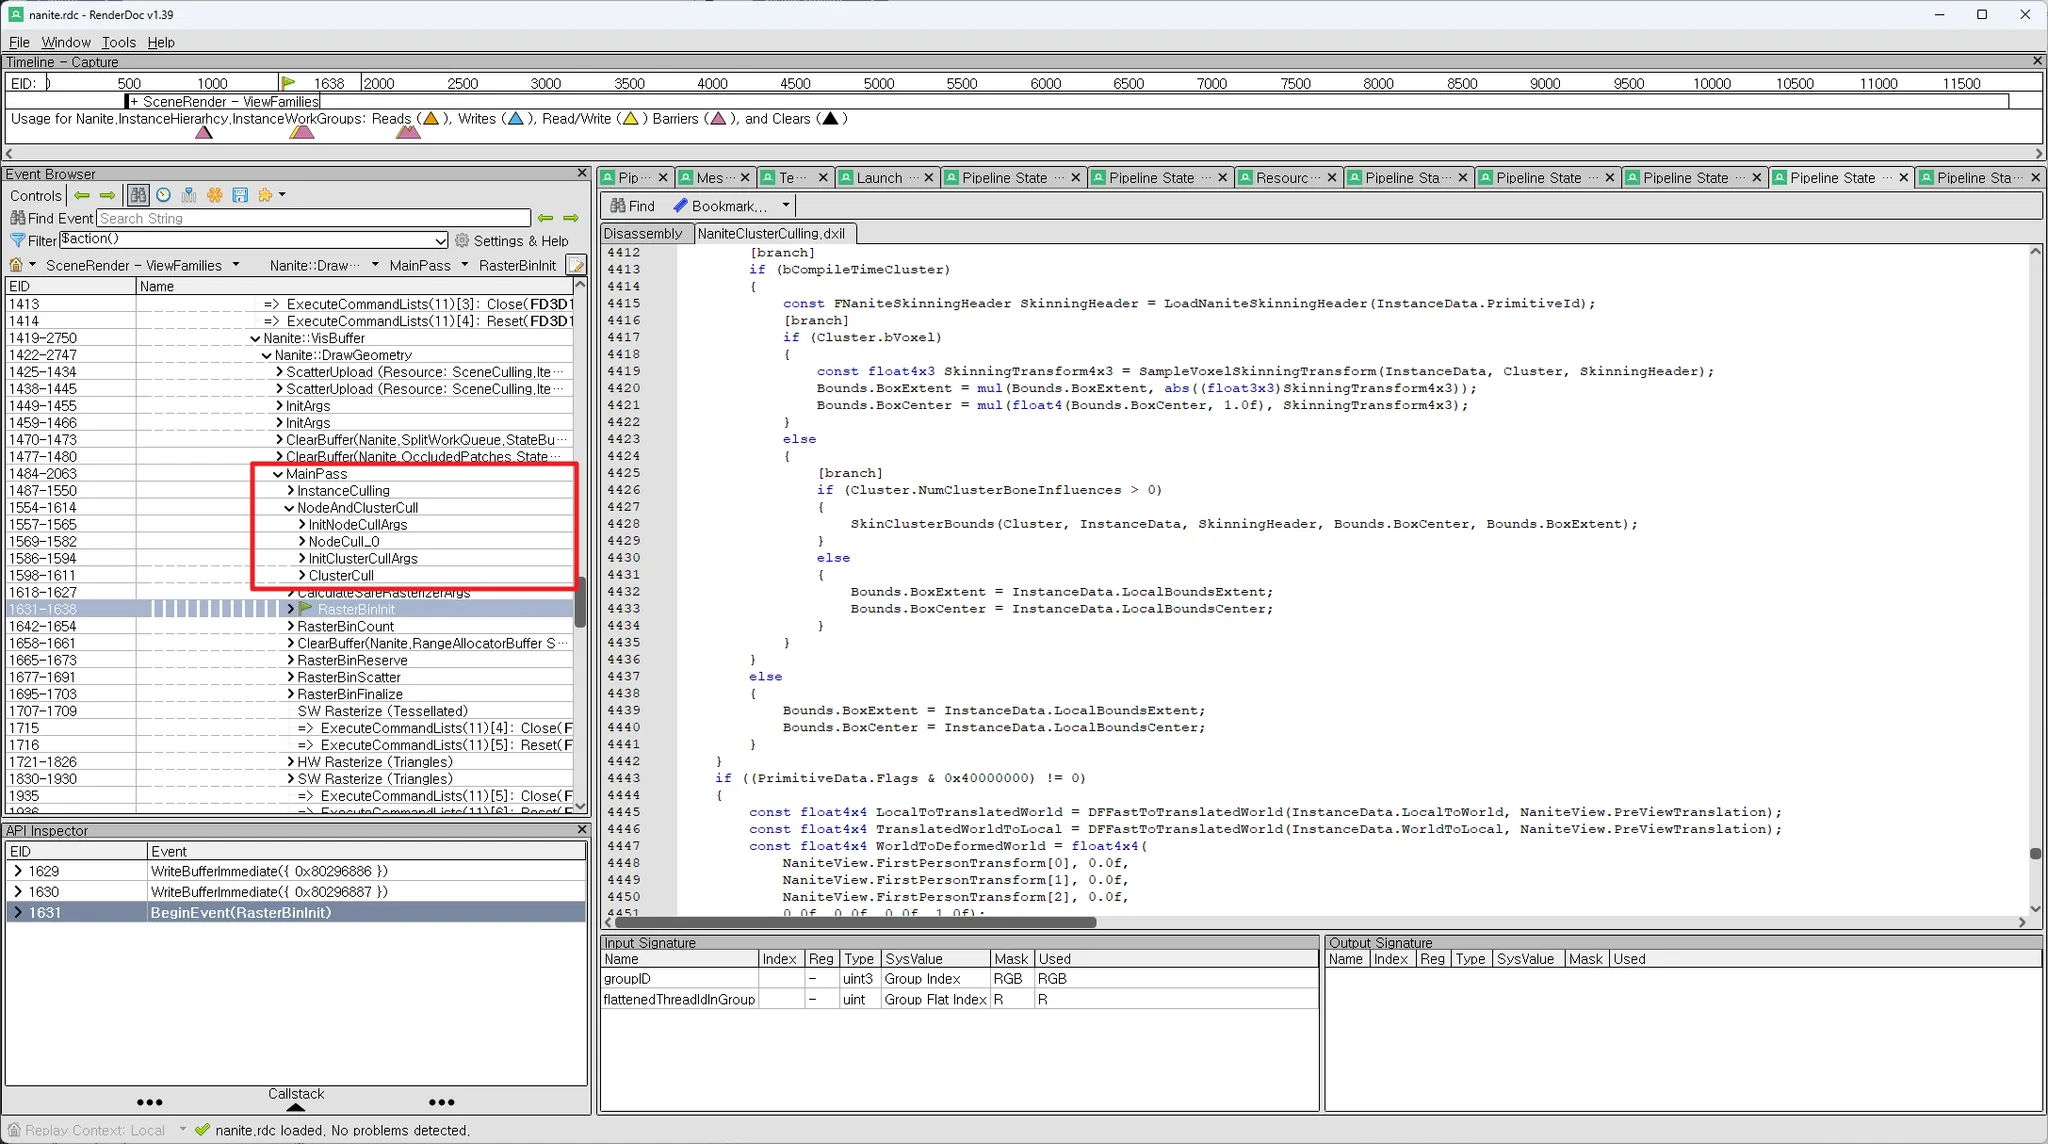The width and height of the screenshot is (2048, 1144).
Task: Expand the InstanceCulling event node
Action: [x=290, y=491]
